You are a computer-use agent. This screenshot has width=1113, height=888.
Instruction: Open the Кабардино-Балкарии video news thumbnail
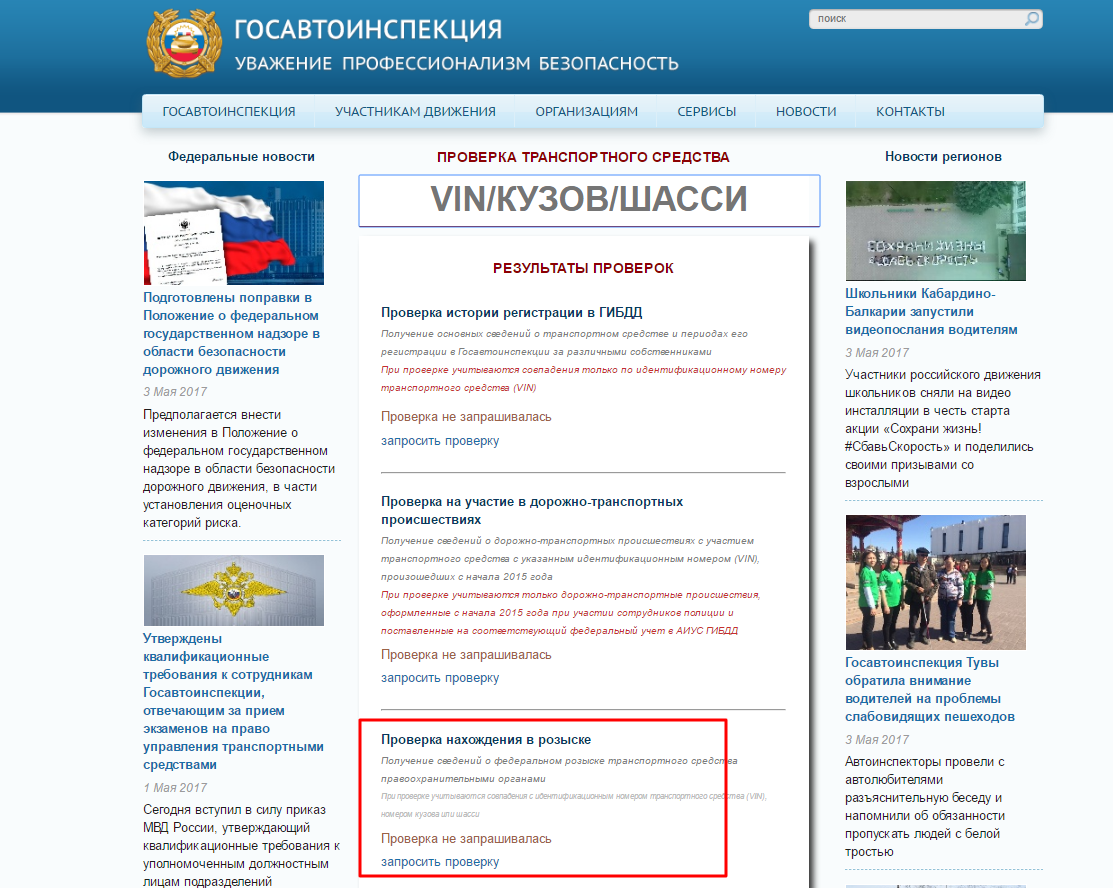pyautogui.click(x=936, y=231)
